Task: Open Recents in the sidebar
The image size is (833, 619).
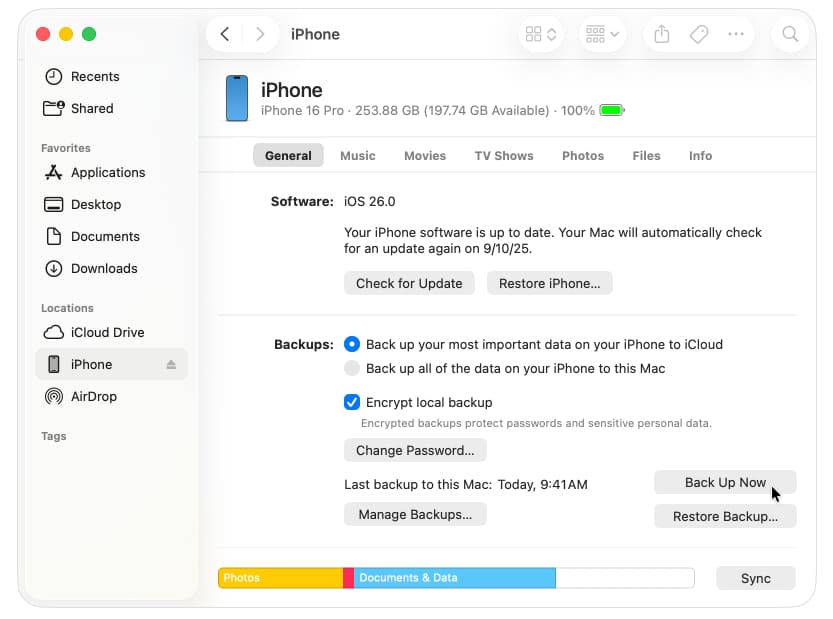Action: click(x=112, y=77)
